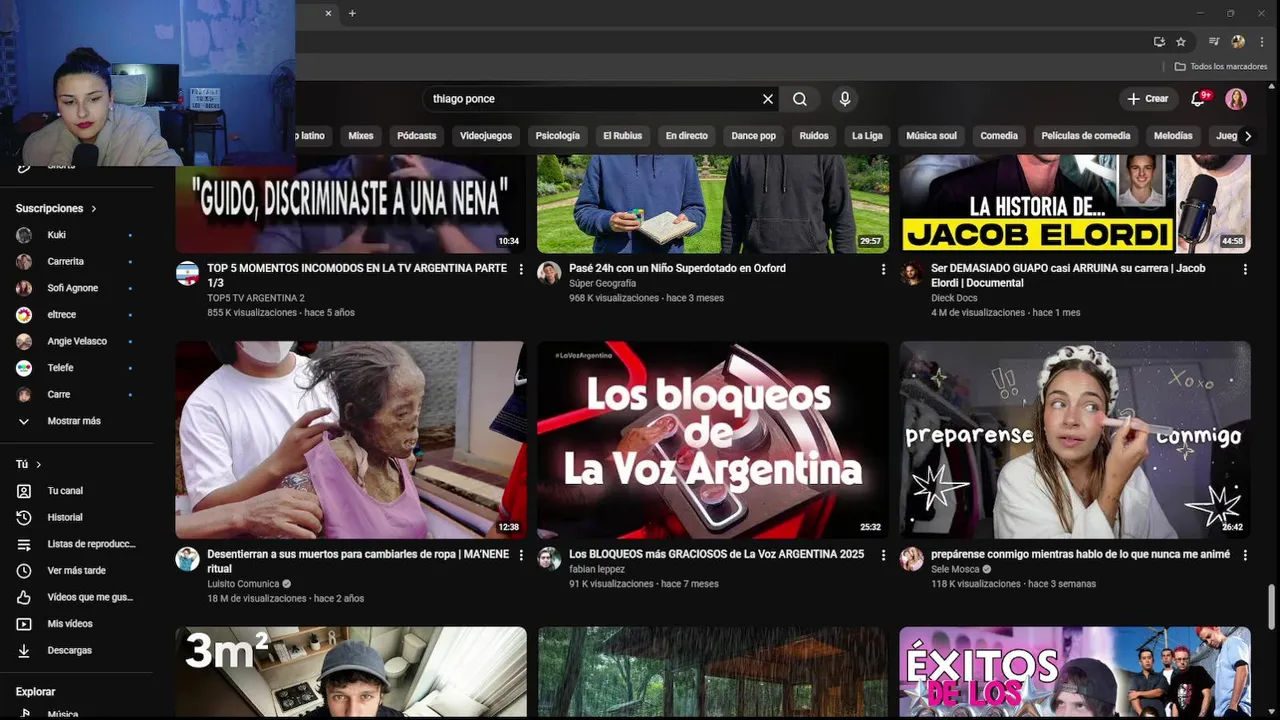This screenshot has width=1280, height=720.
Task: Select the Música soul chip
Action: click(931, 136)
